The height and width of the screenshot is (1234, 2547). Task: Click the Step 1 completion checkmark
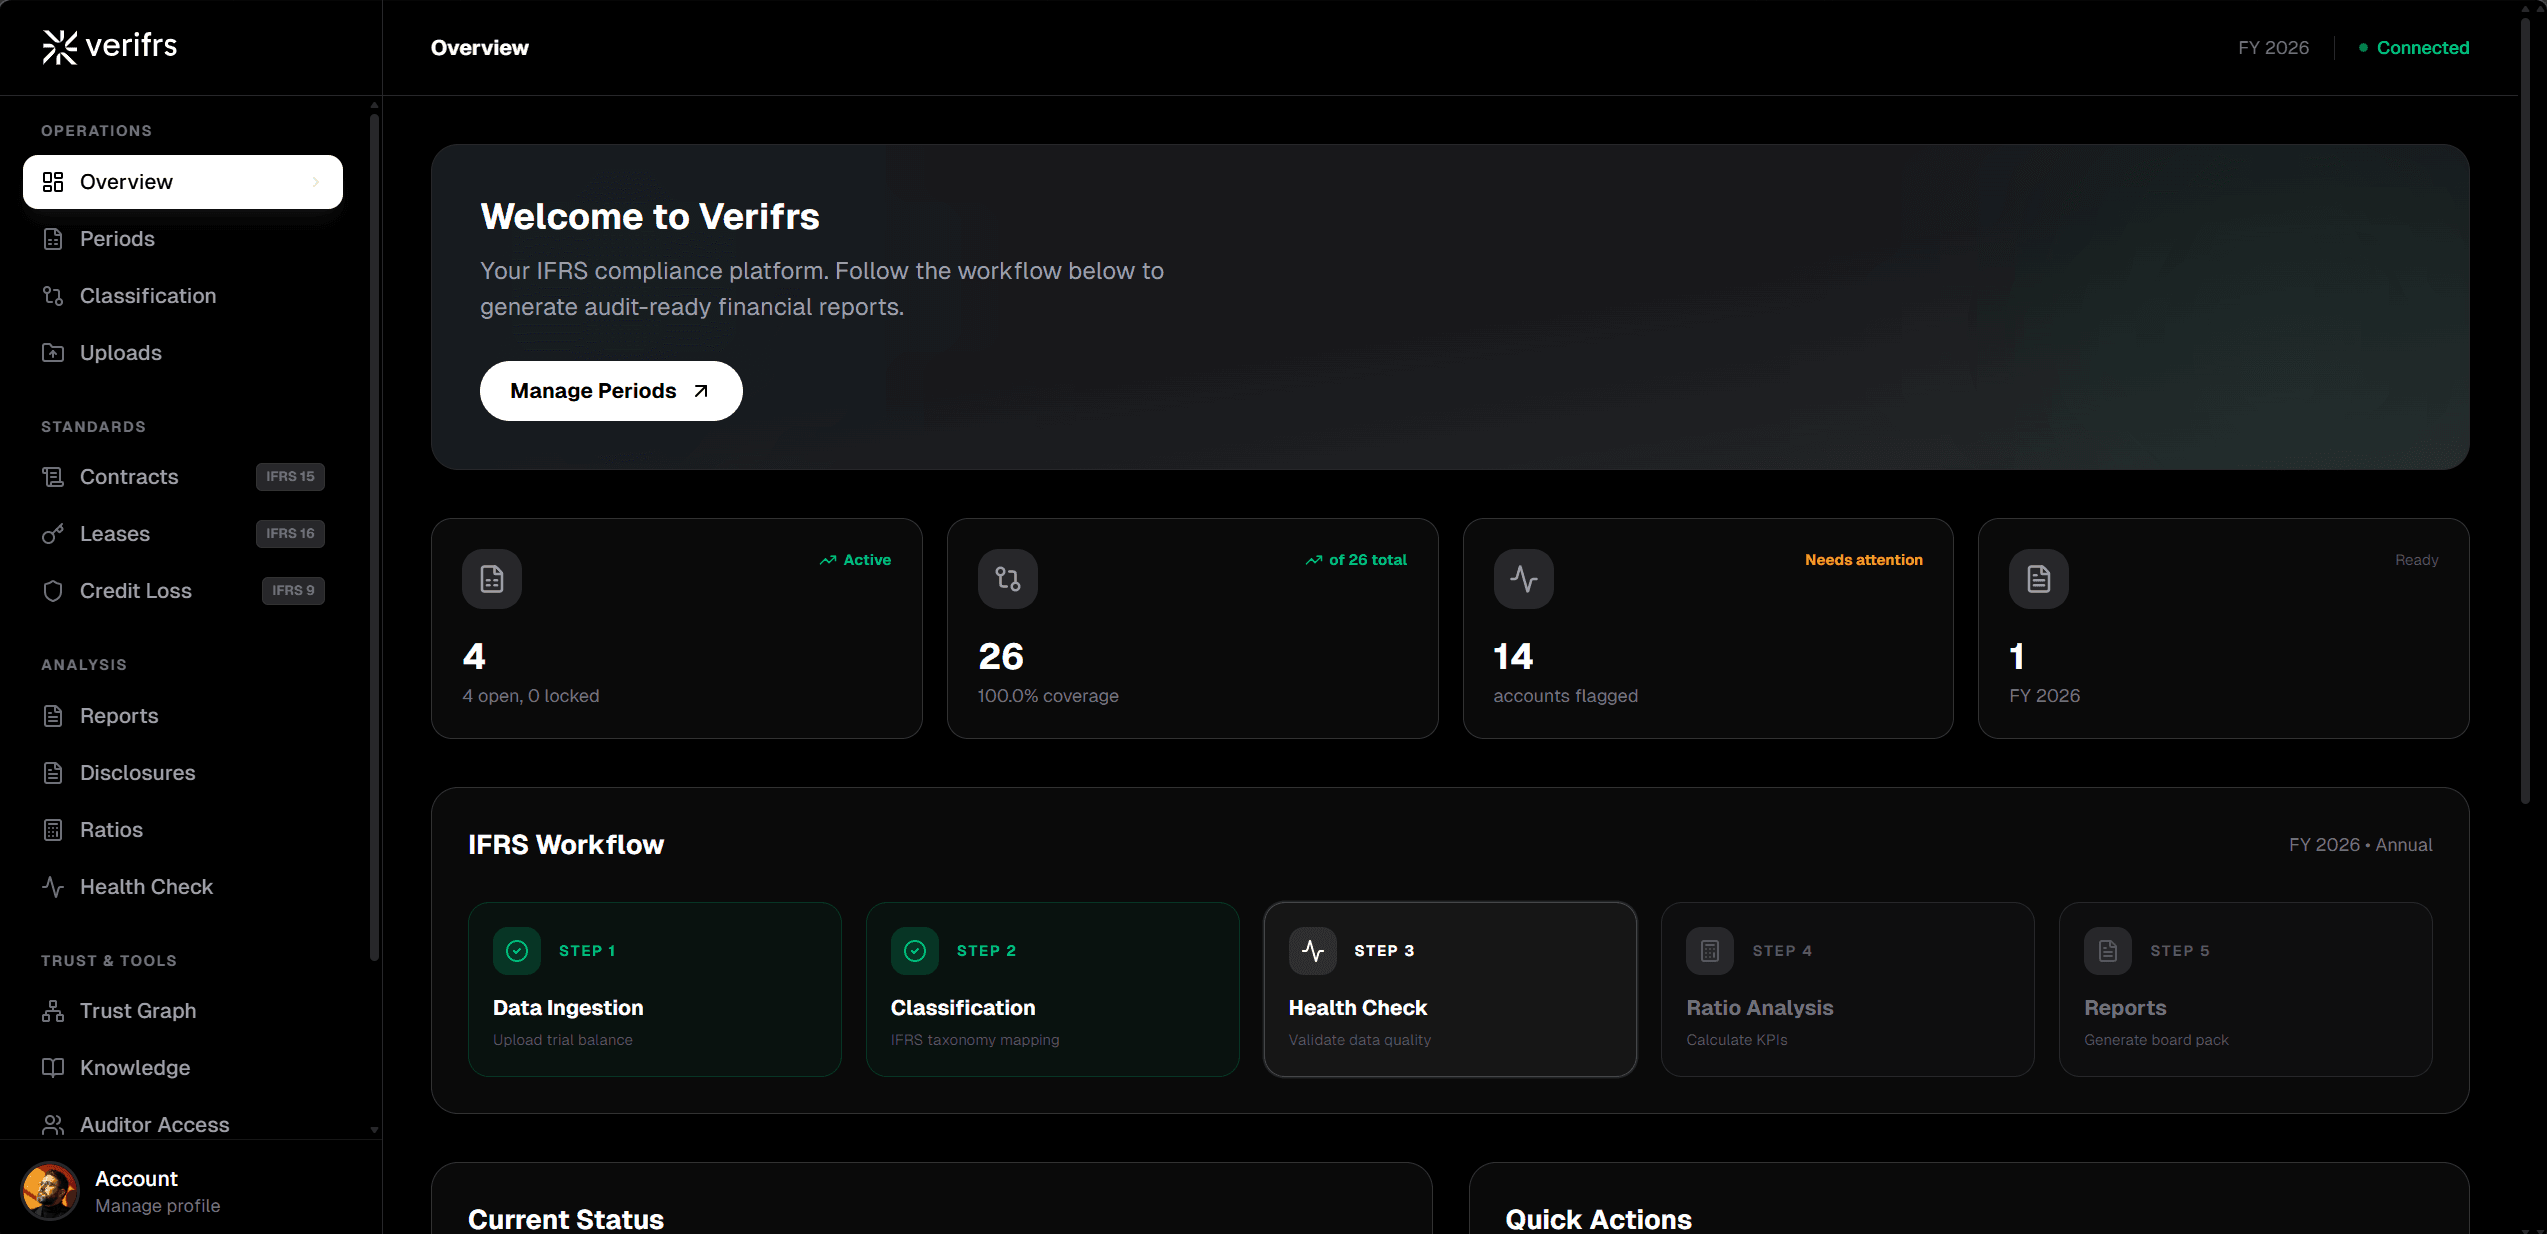click(x=517, y=951)
